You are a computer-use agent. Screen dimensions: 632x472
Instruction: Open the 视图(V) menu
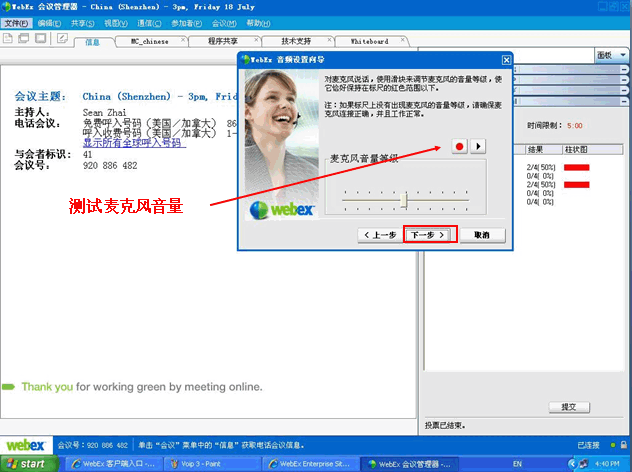(x=116, y=23)
